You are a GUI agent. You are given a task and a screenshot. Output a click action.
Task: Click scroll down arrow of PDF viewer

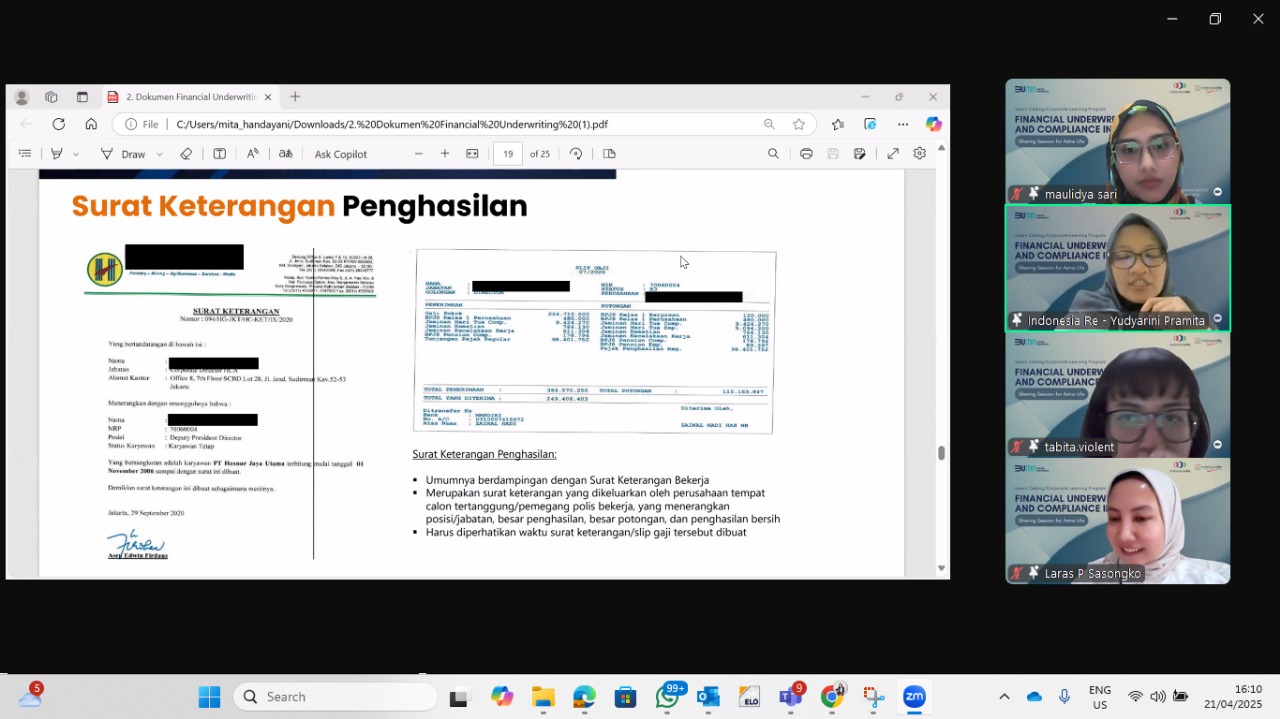click(x=941, y=568)
